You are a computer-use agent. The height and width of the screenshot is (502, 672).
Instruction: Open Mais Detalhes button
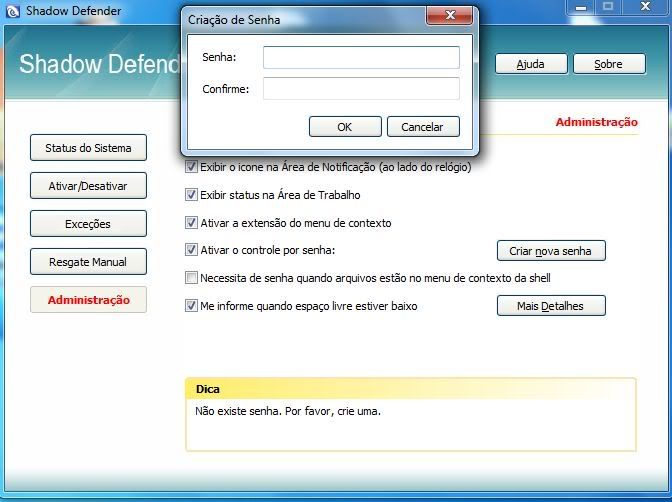pyautogui.click(x=551, y=306)
